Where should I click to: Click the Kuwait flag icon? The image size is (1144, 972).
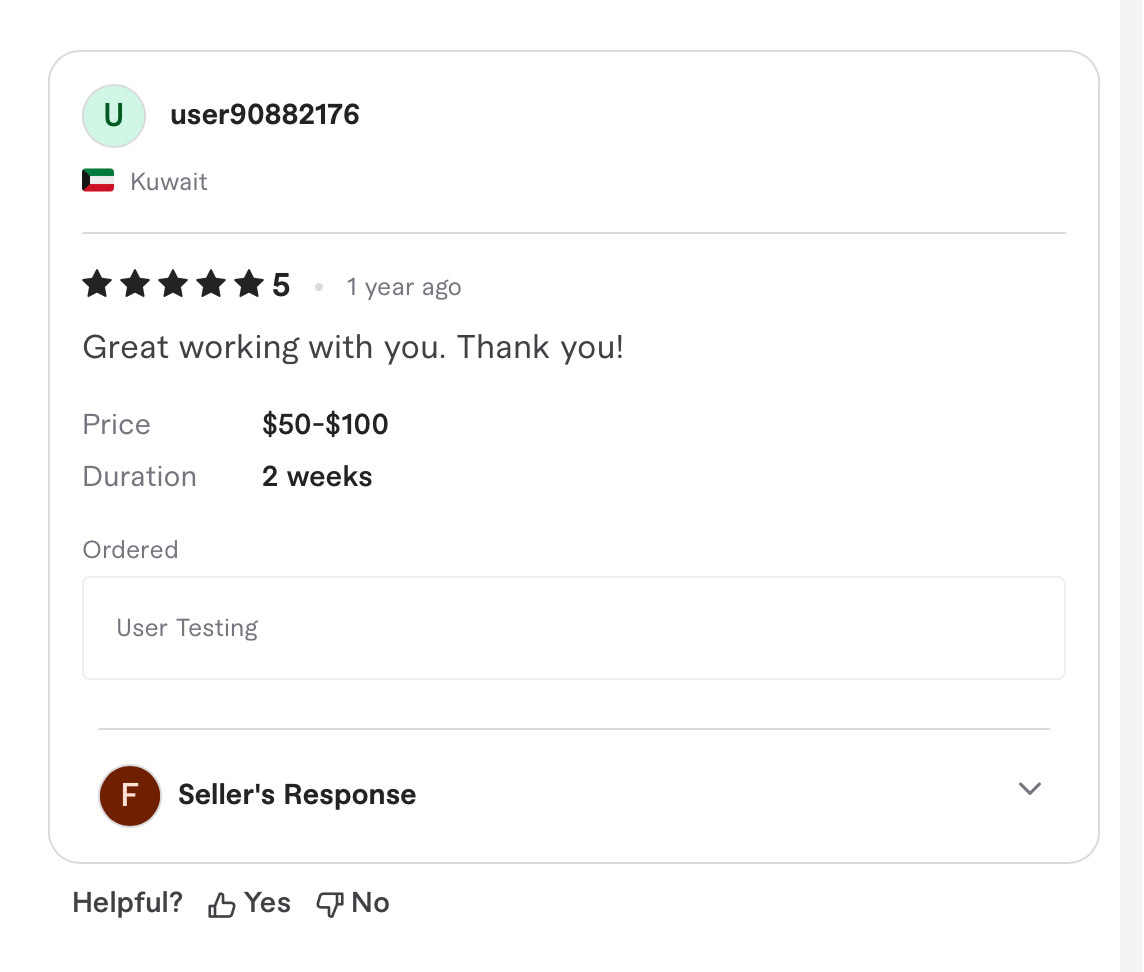click(97, 180)
